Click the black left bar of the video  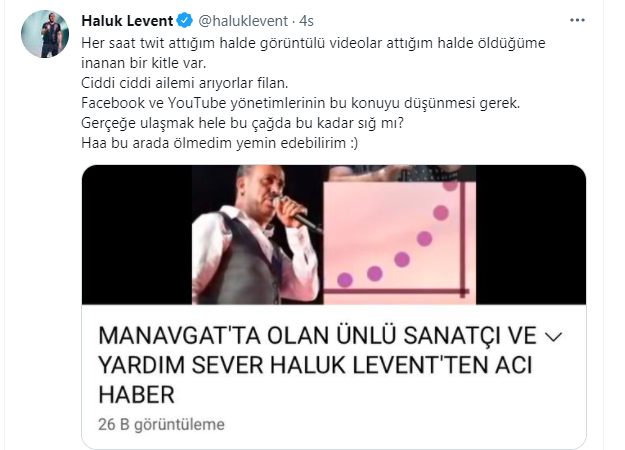137,235
